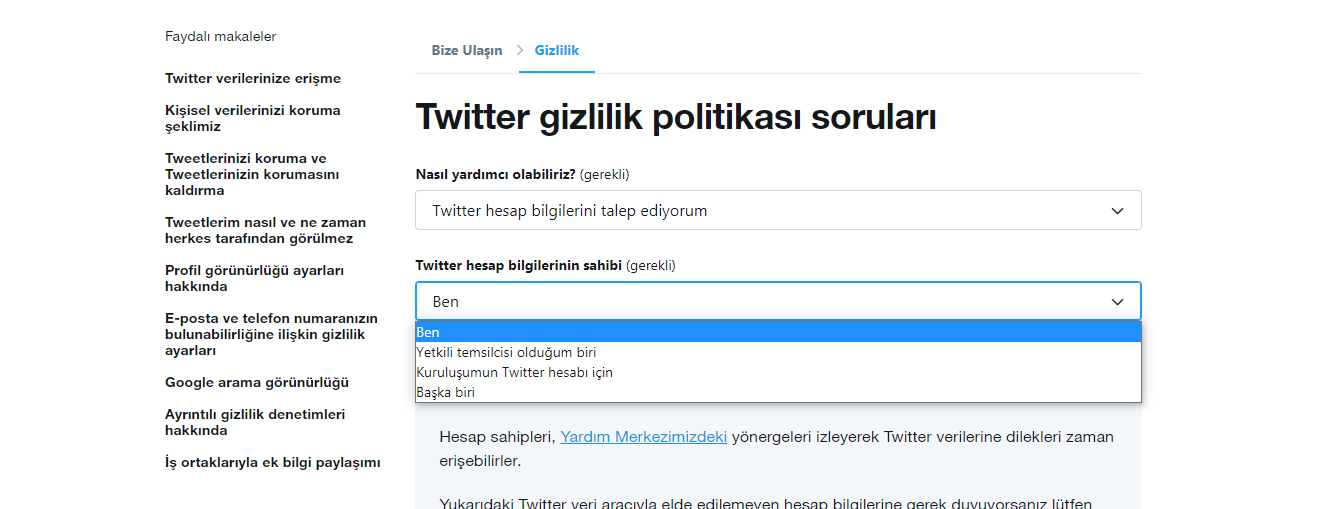The width and height of the screenshot is (1323, 509).
Task: Click the chevron arrow in 'Nasıl yardımcı olabiliriz?' dropdown
Action: tap(1117, 211)
